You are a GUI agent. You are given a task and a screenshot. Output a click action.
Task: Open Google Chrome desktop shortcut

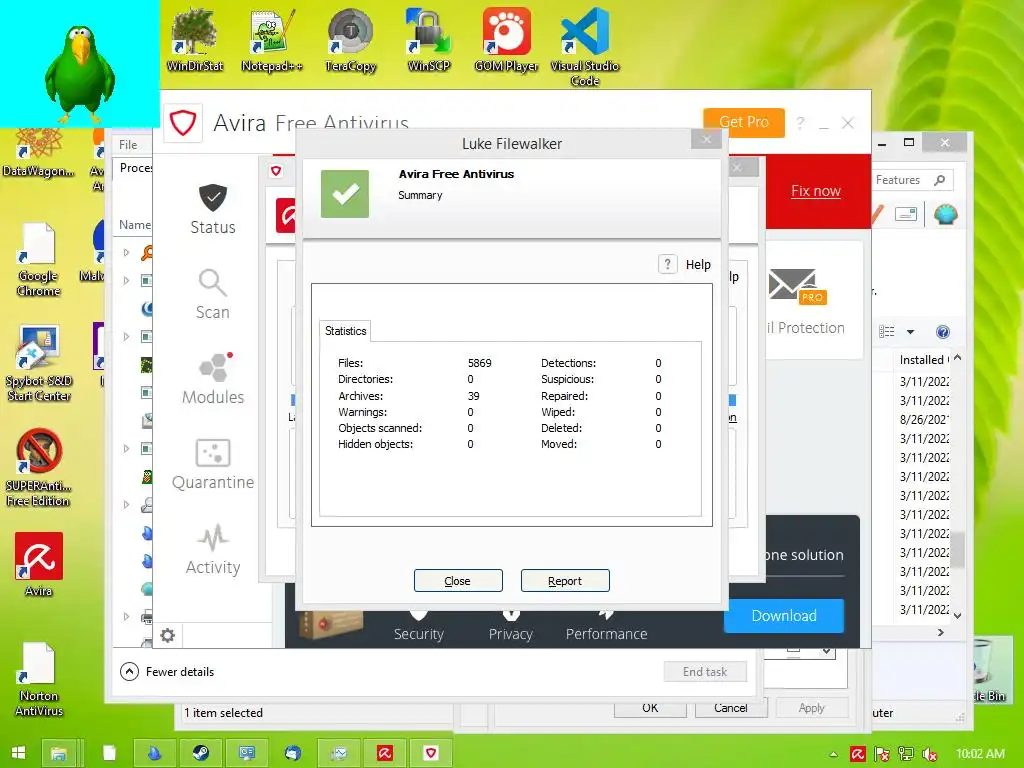point(38,259)
